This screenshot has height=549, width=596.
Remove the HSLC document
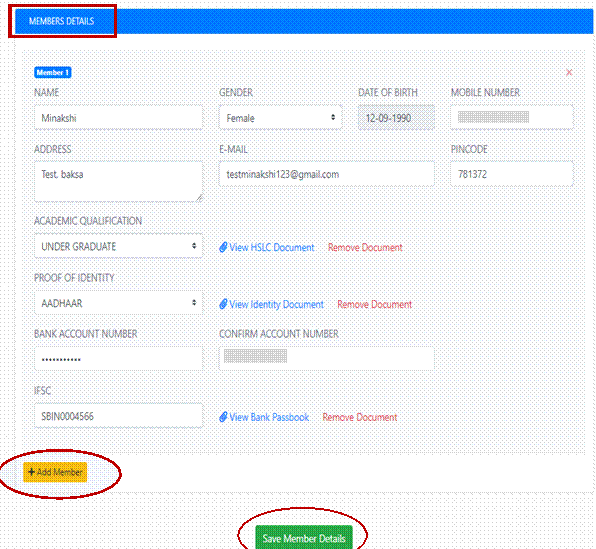coord(365,248)
